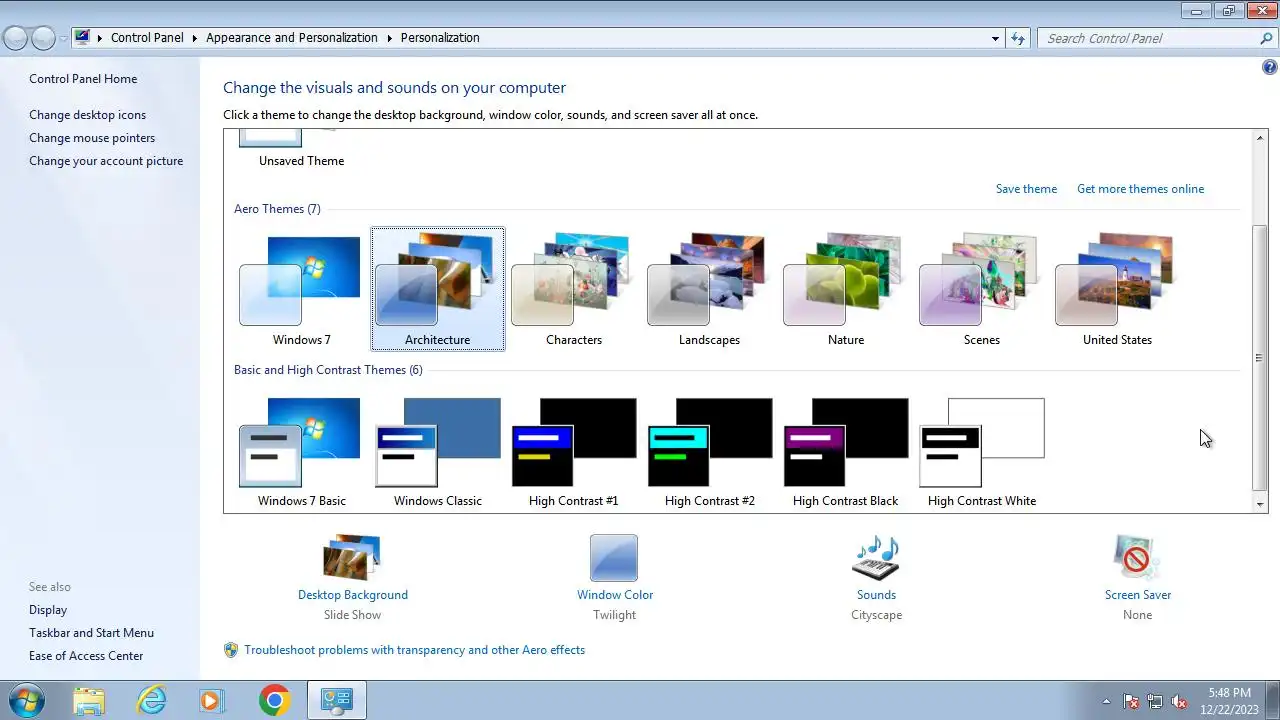Go to Control Panel Home
Image resolution: width=1280 pixels, height=720 pixels.
[x=83, y=79]
